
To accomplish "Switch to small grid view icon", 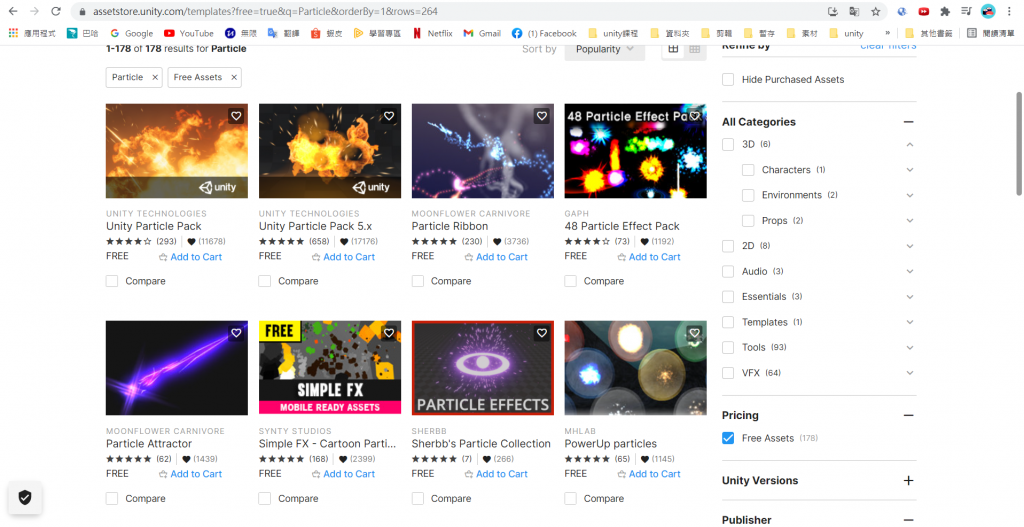I will tap(695, 49).
